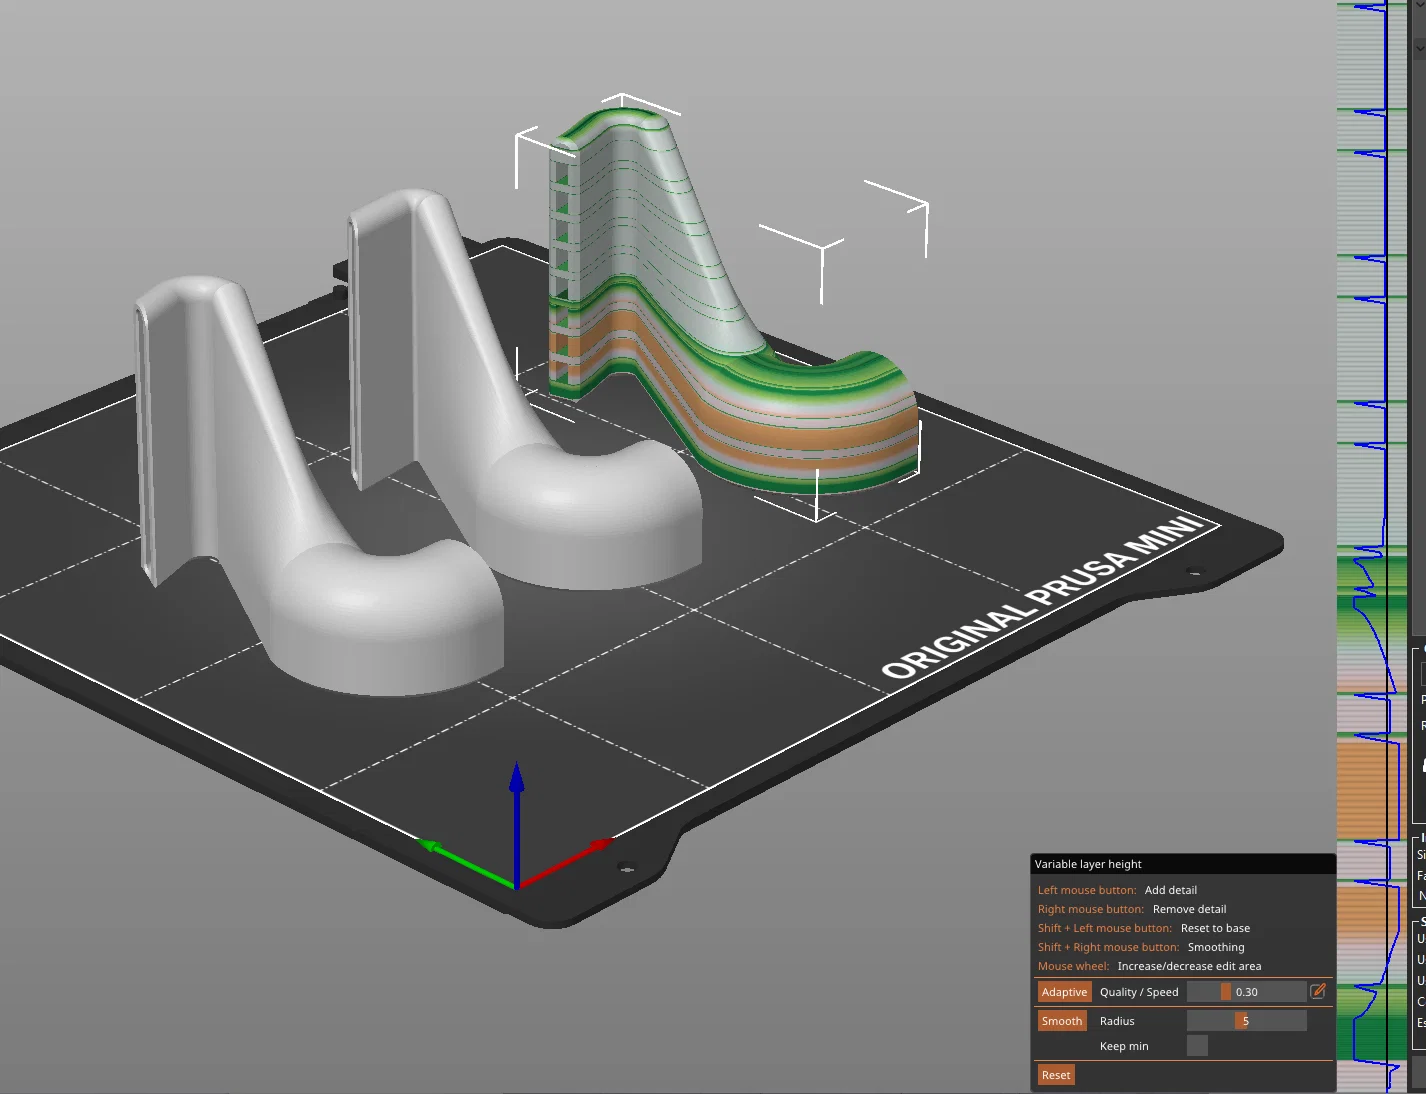This screenshot has height=1094, width=1426.
Task: Click the Smooth button
Action: click(x=1062, y=1021)
